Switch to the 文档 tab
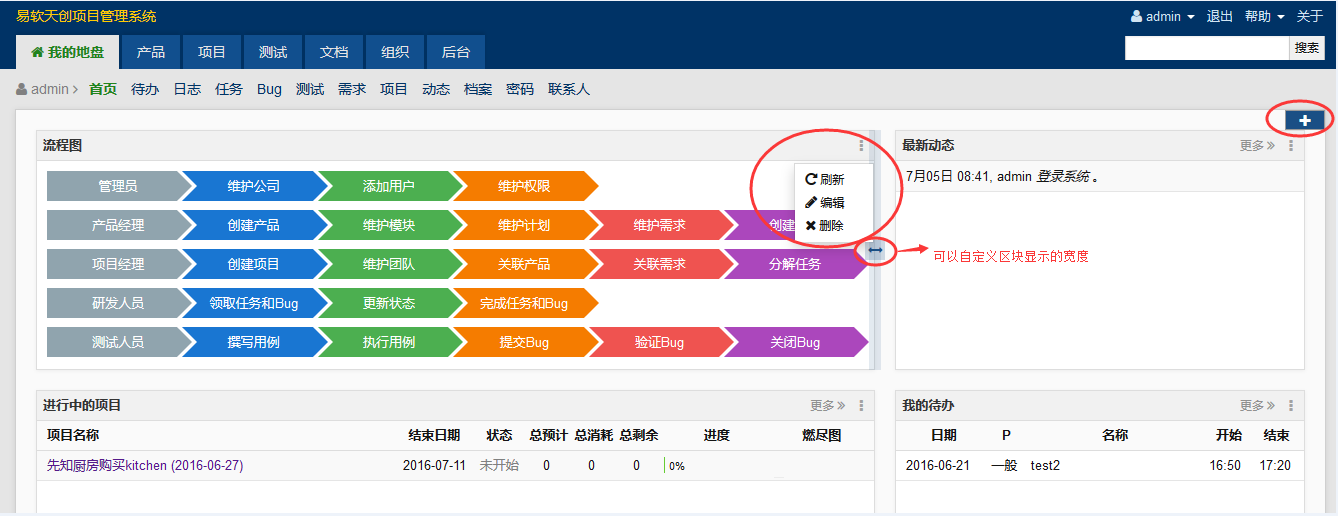The image size is (1338, 516). (x=334, y=53)
